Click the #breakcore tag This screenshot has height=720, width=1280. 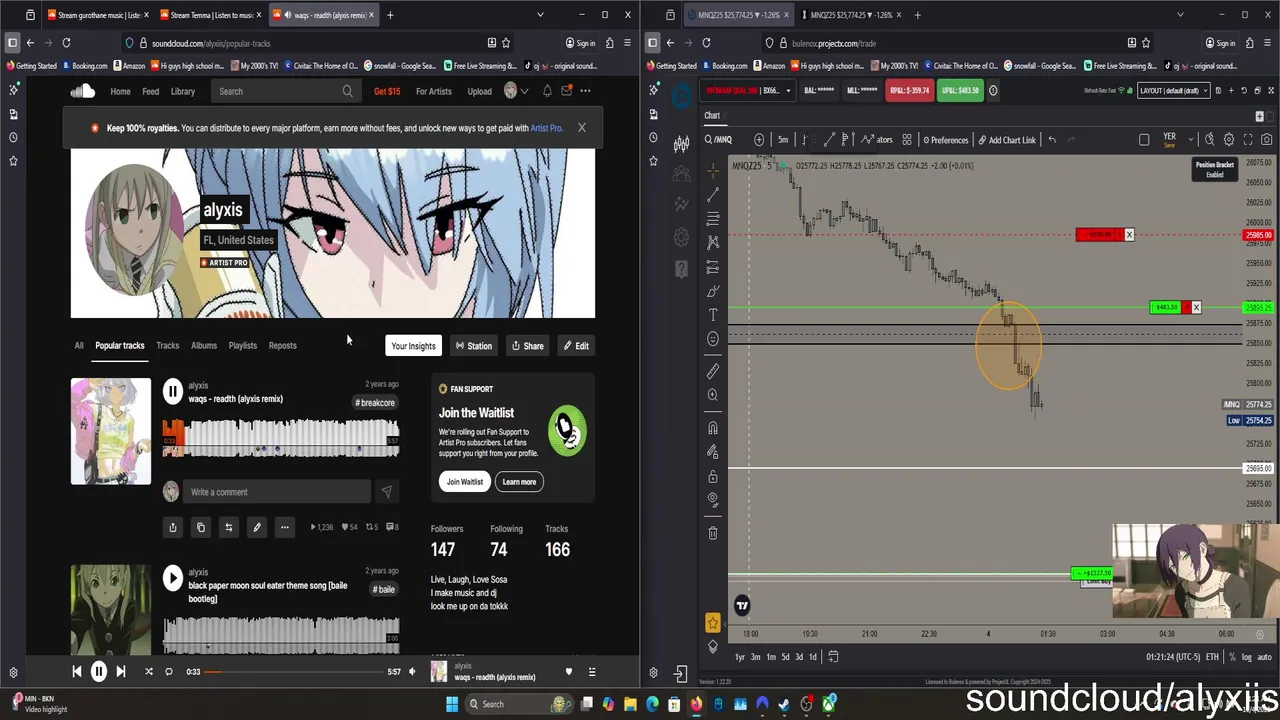pos(376,403)
